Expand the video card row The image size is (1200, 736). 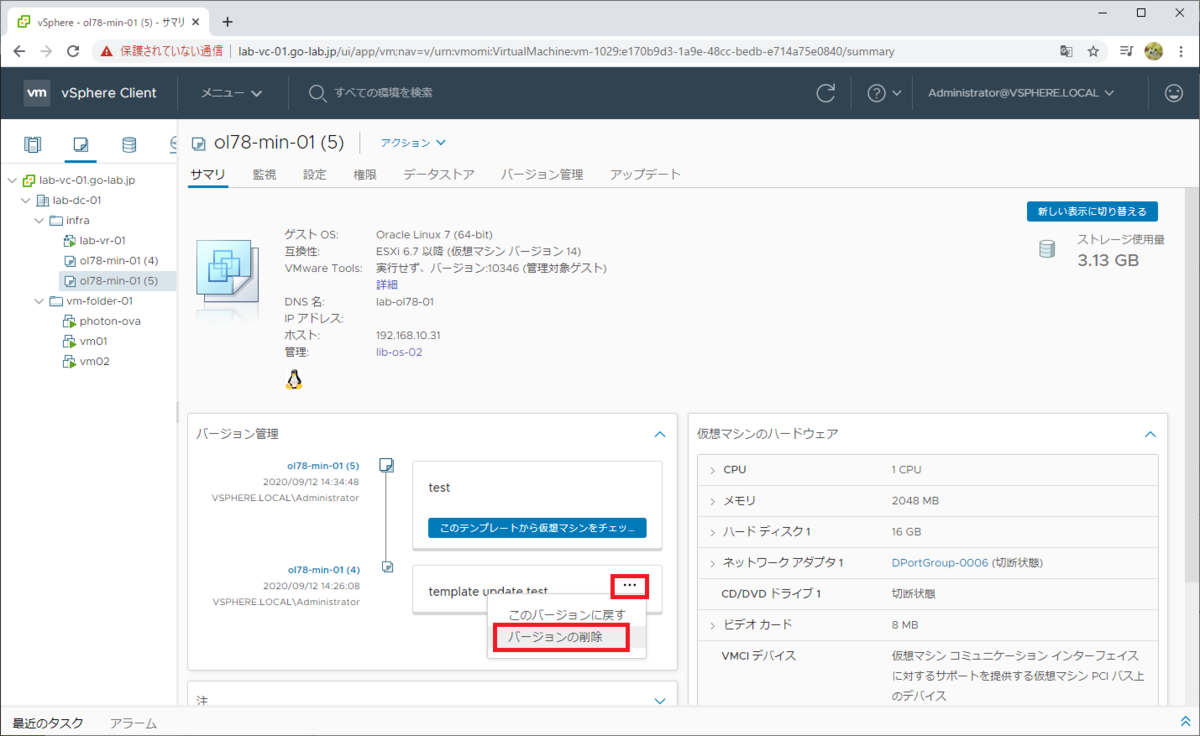pyautogui.click(x=713, y=624)
